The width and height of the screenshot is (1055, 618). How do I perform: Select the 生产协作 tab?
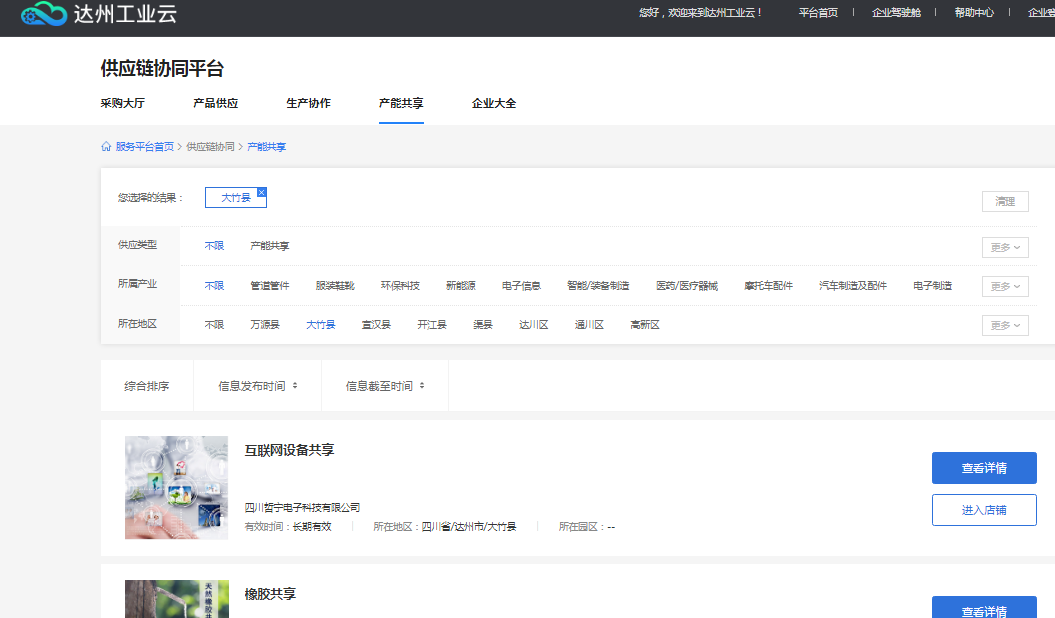[308, 103]
